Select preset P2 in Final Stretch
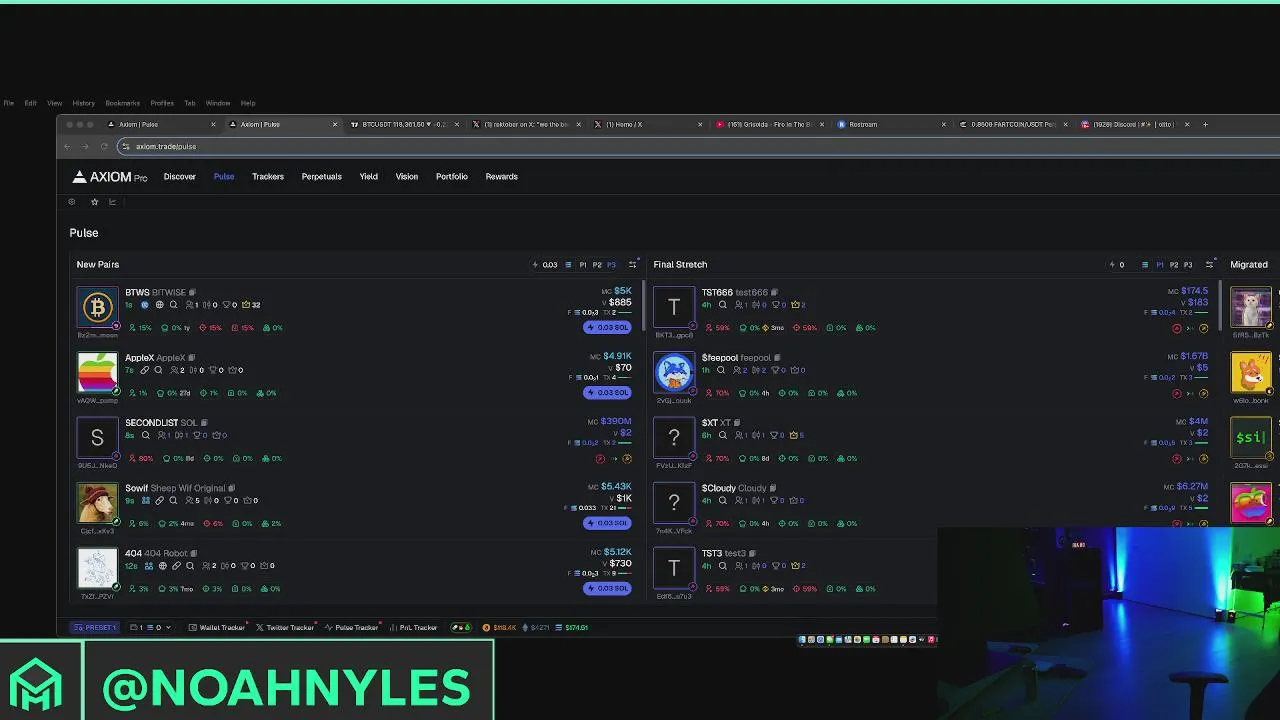 [x=1174, y=265]
